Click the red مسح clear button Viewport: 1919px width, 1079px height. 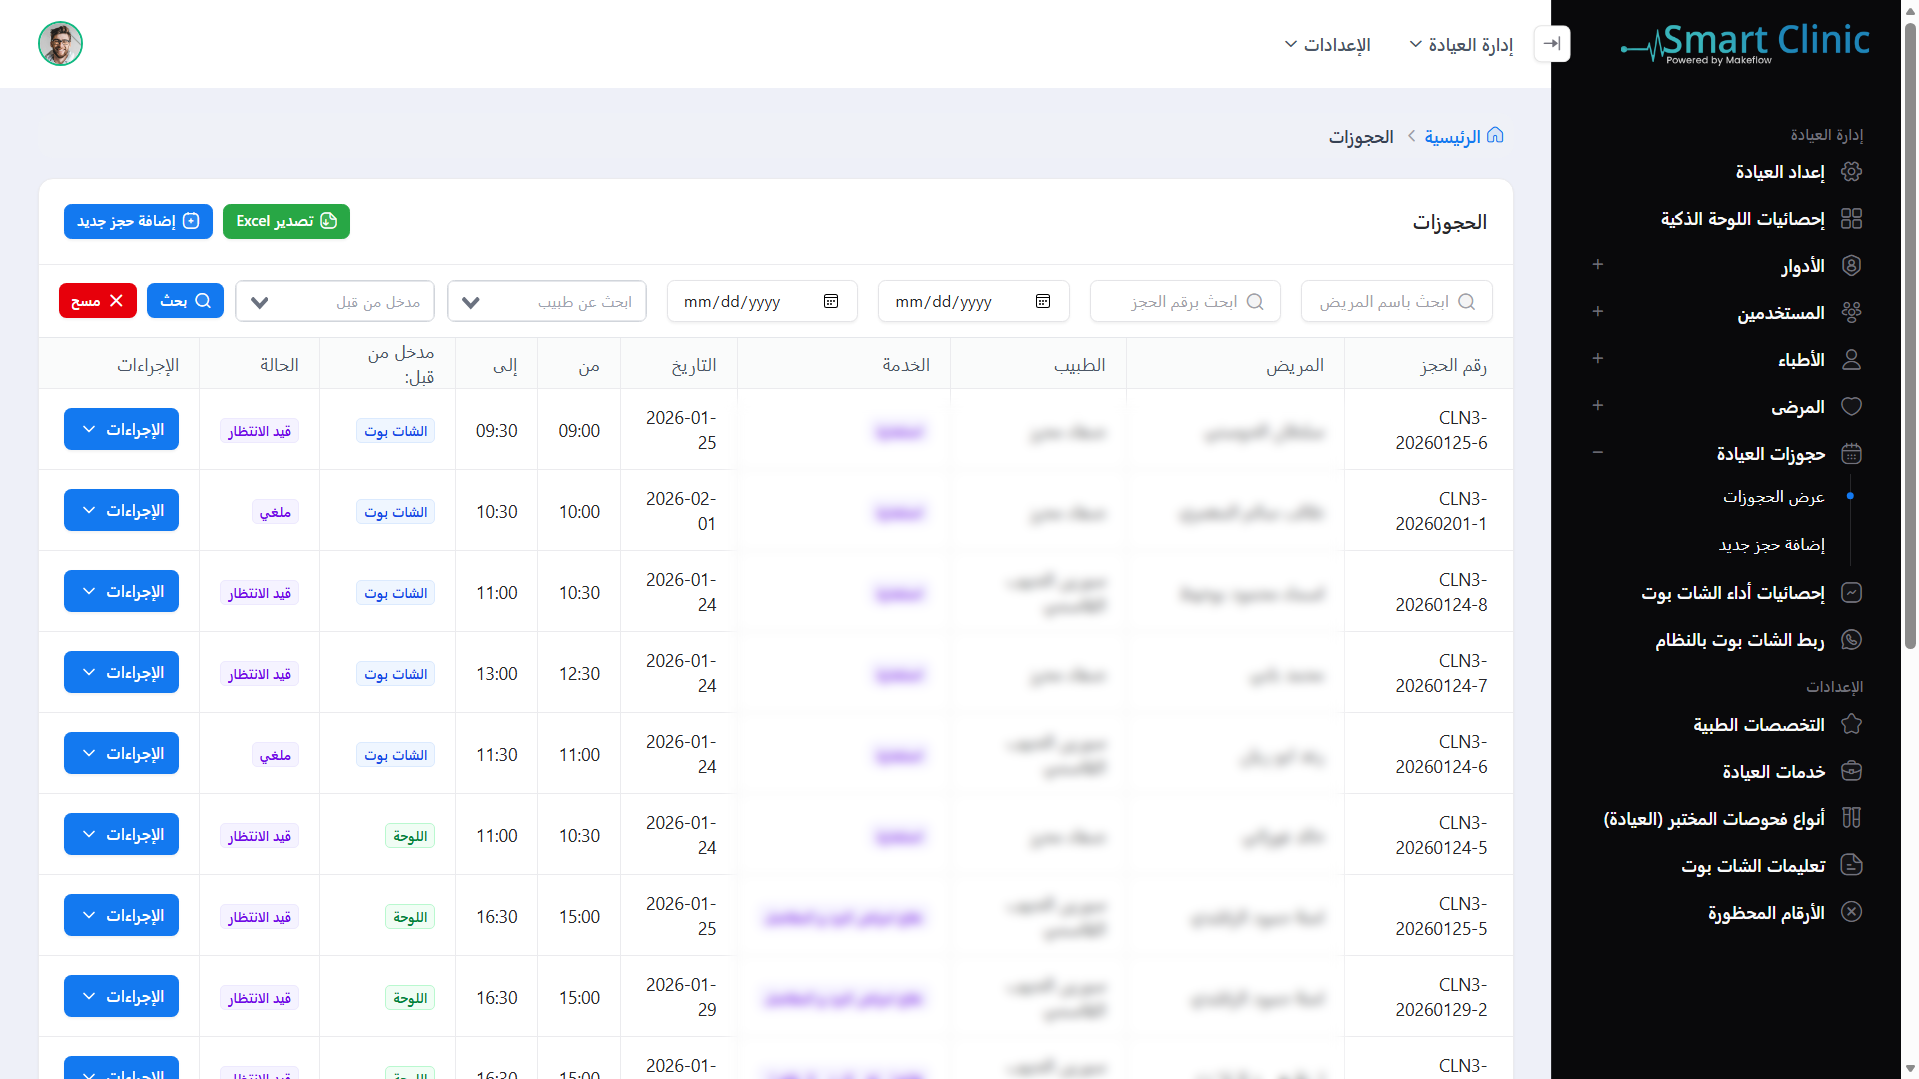(x=98, y=301)
